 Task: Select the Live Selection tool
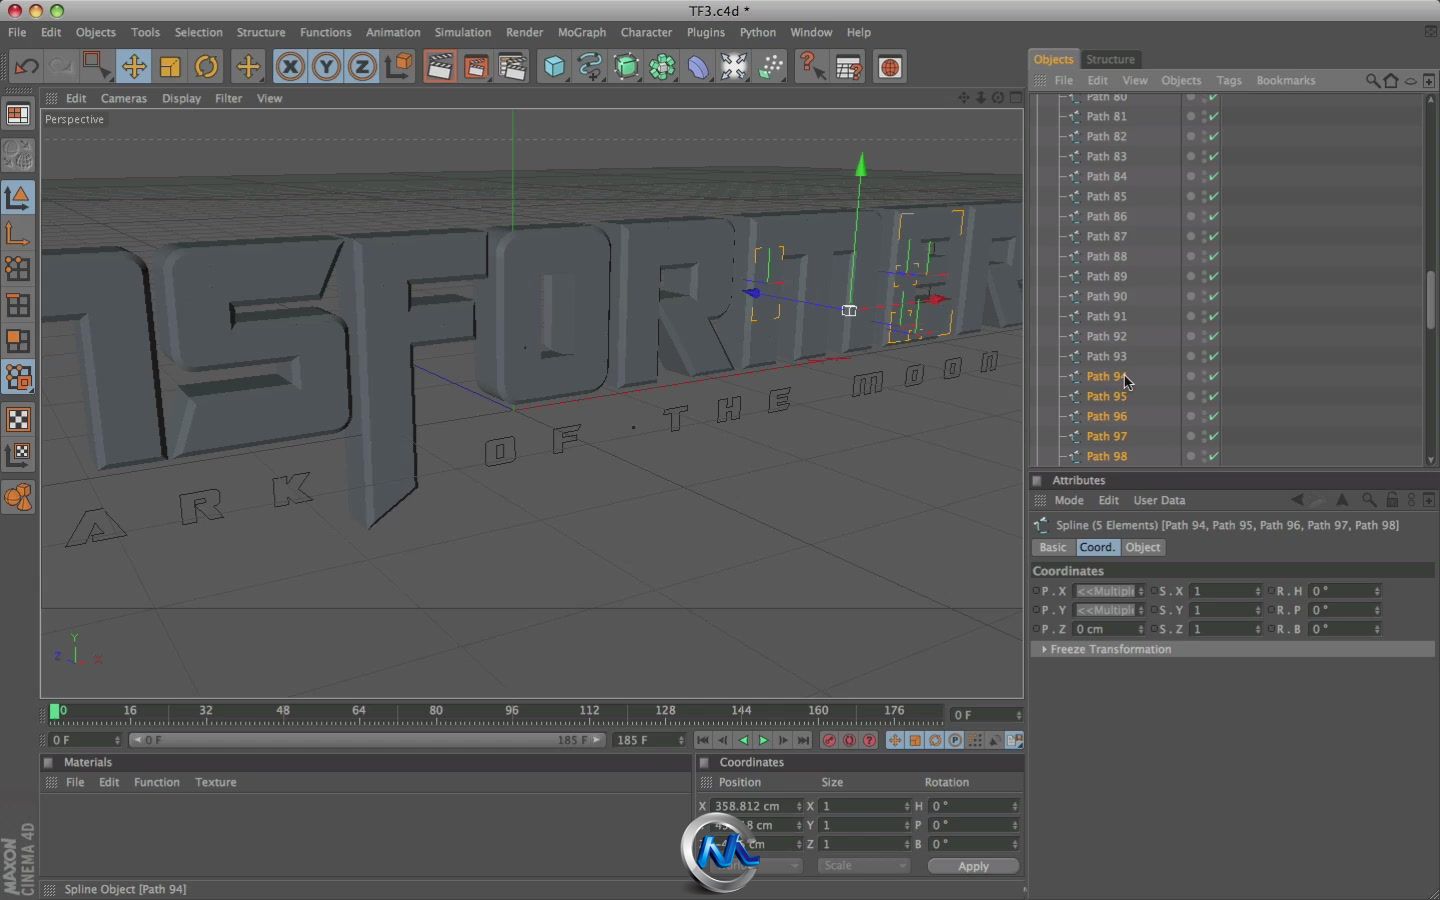(96, 67)
